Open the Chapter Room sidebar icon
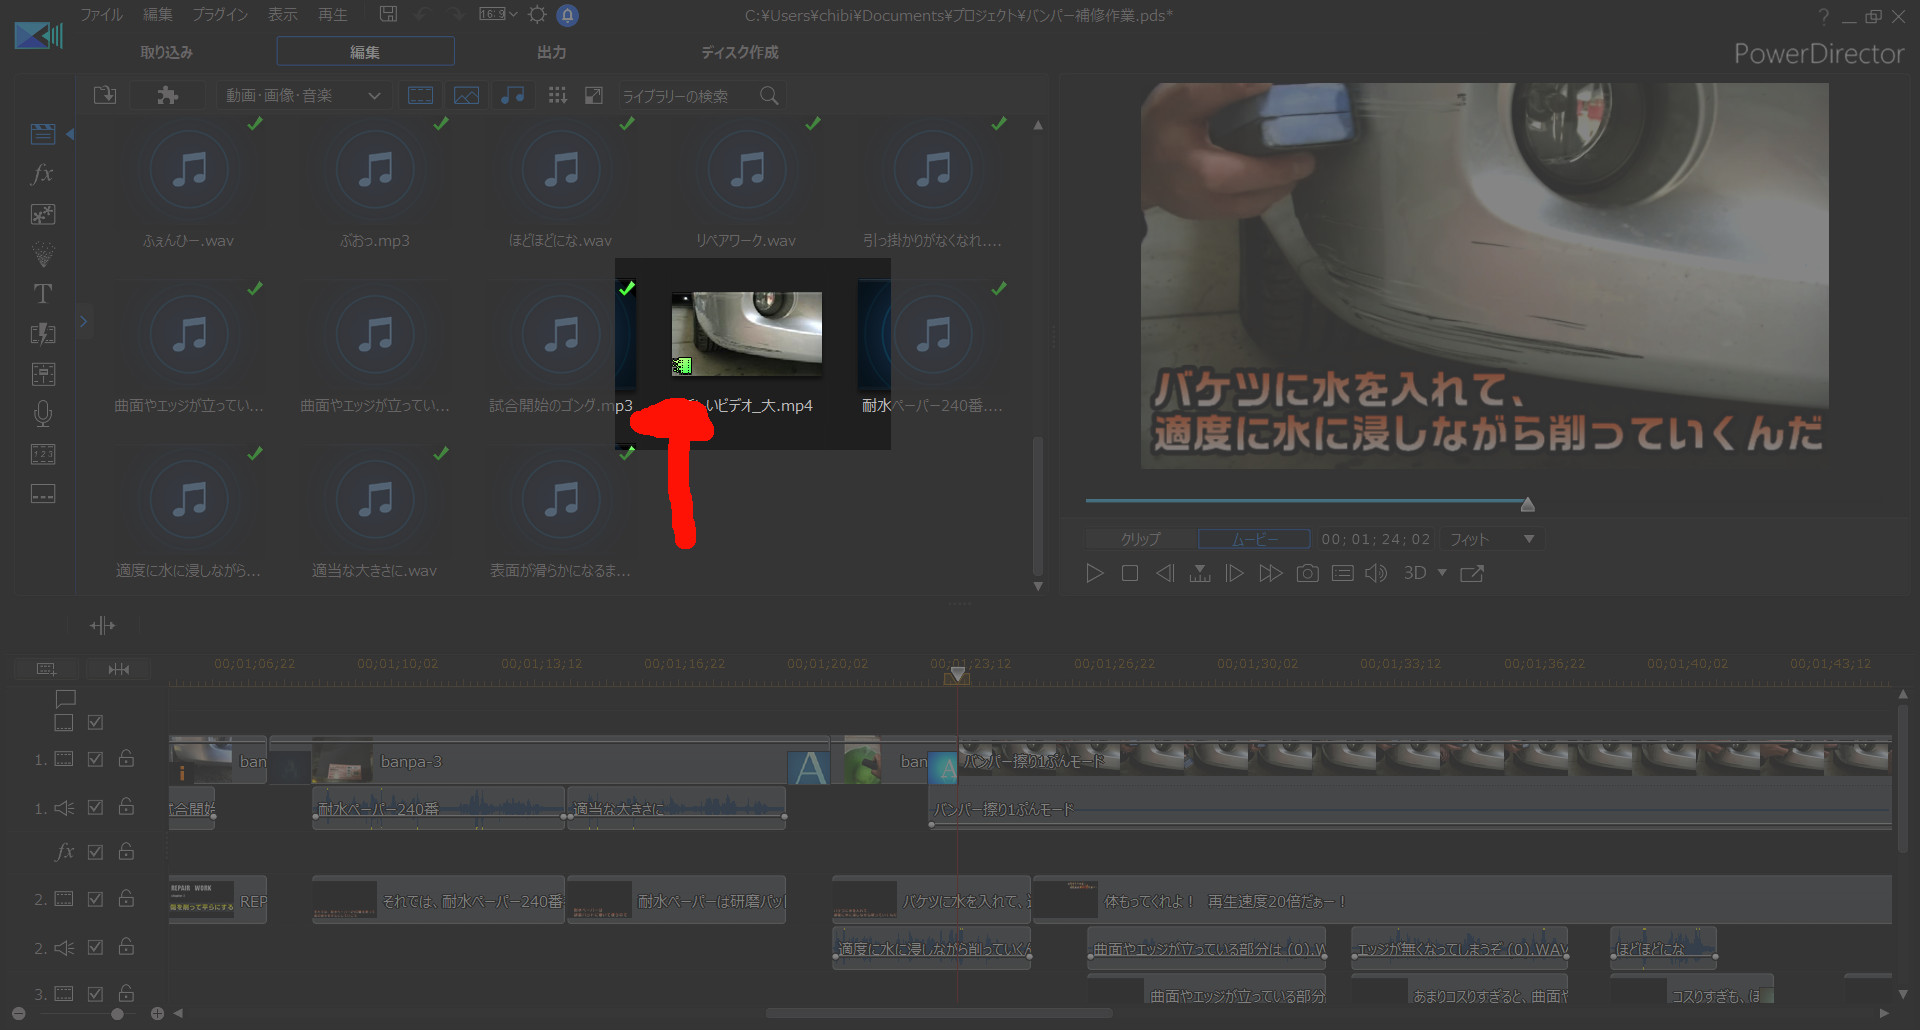The image size is (1920, 1030). pos(43,454)
